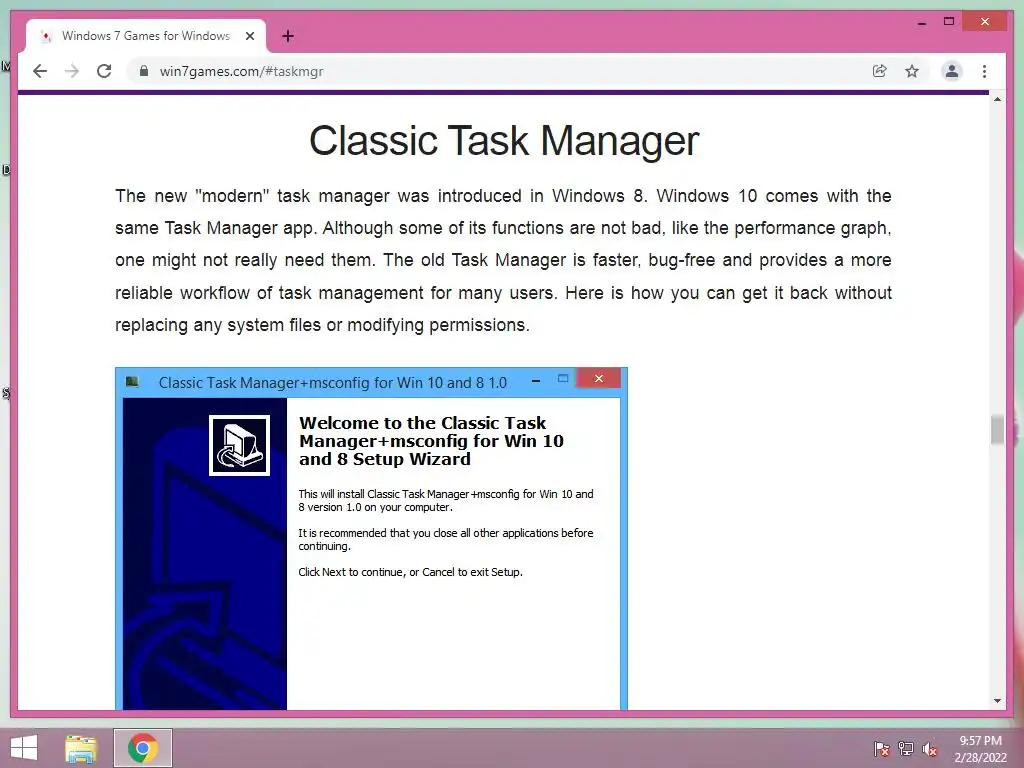
Task: Open the Chrome three-dot menu
Action: 984,71
